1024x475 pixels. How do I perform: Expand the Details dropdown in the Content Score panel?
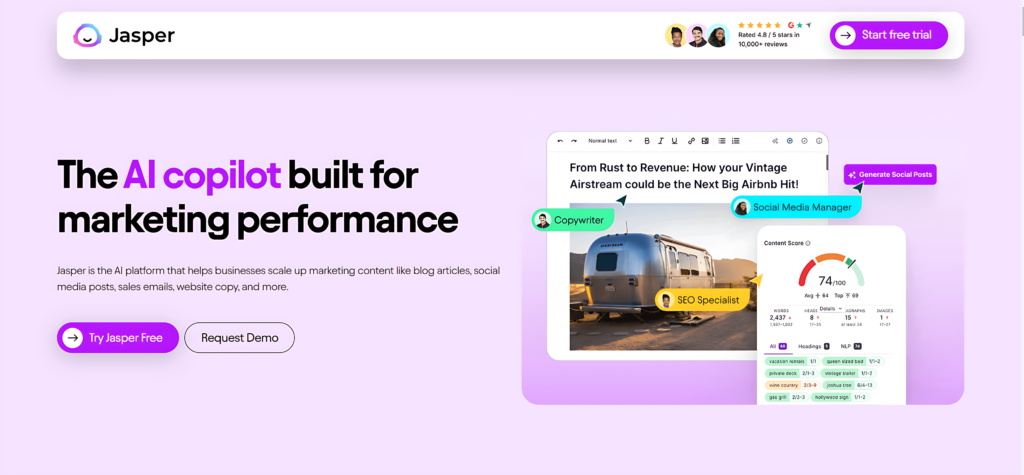(831, 308)
